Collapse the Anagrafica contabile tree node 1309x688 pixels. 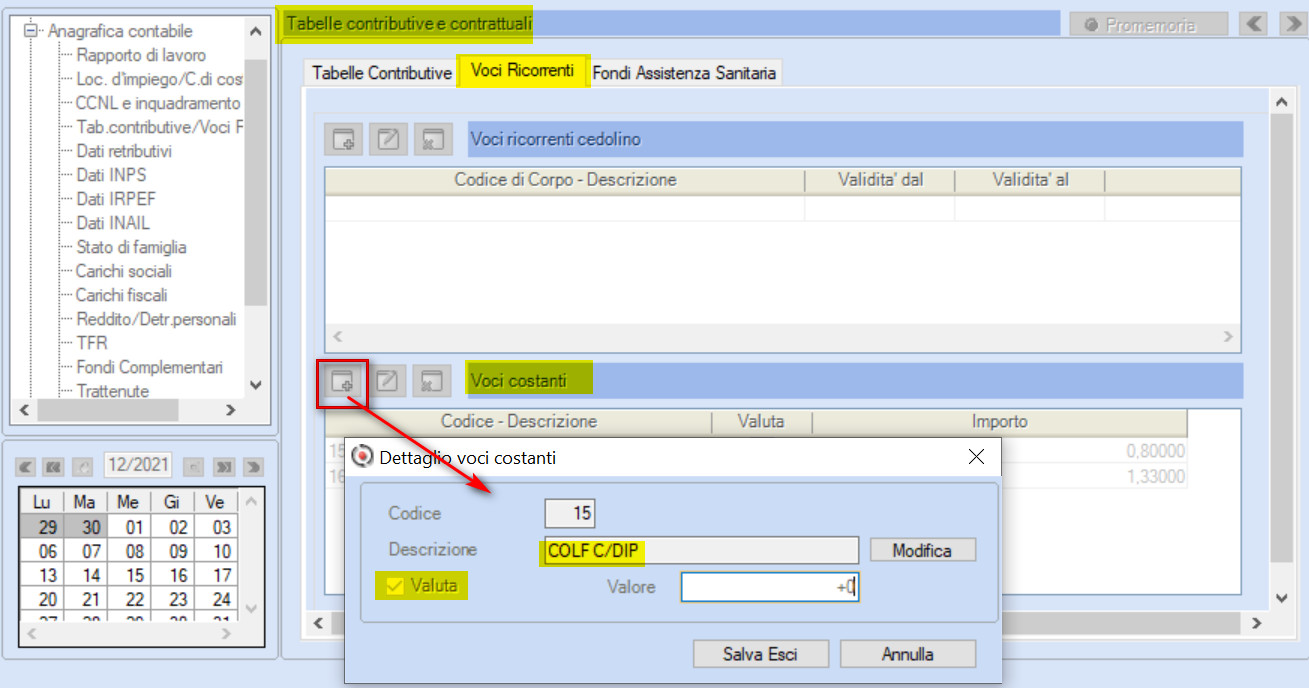(x=30, y=31)
